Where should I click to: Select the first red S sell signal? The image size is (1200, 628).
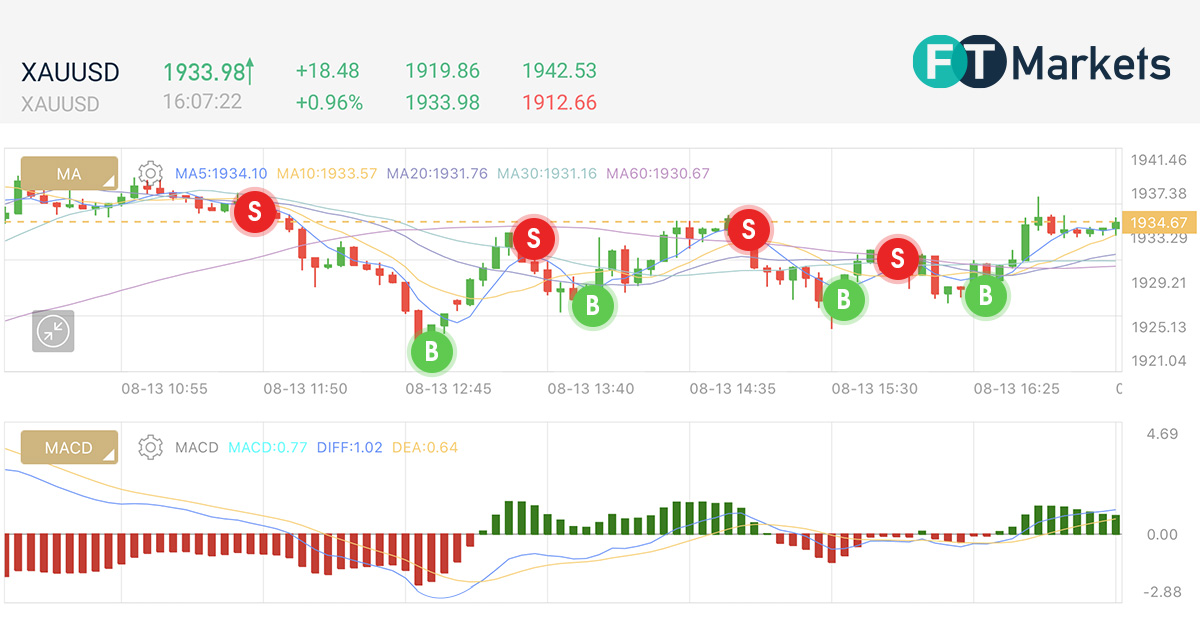(x=256, y=211)
